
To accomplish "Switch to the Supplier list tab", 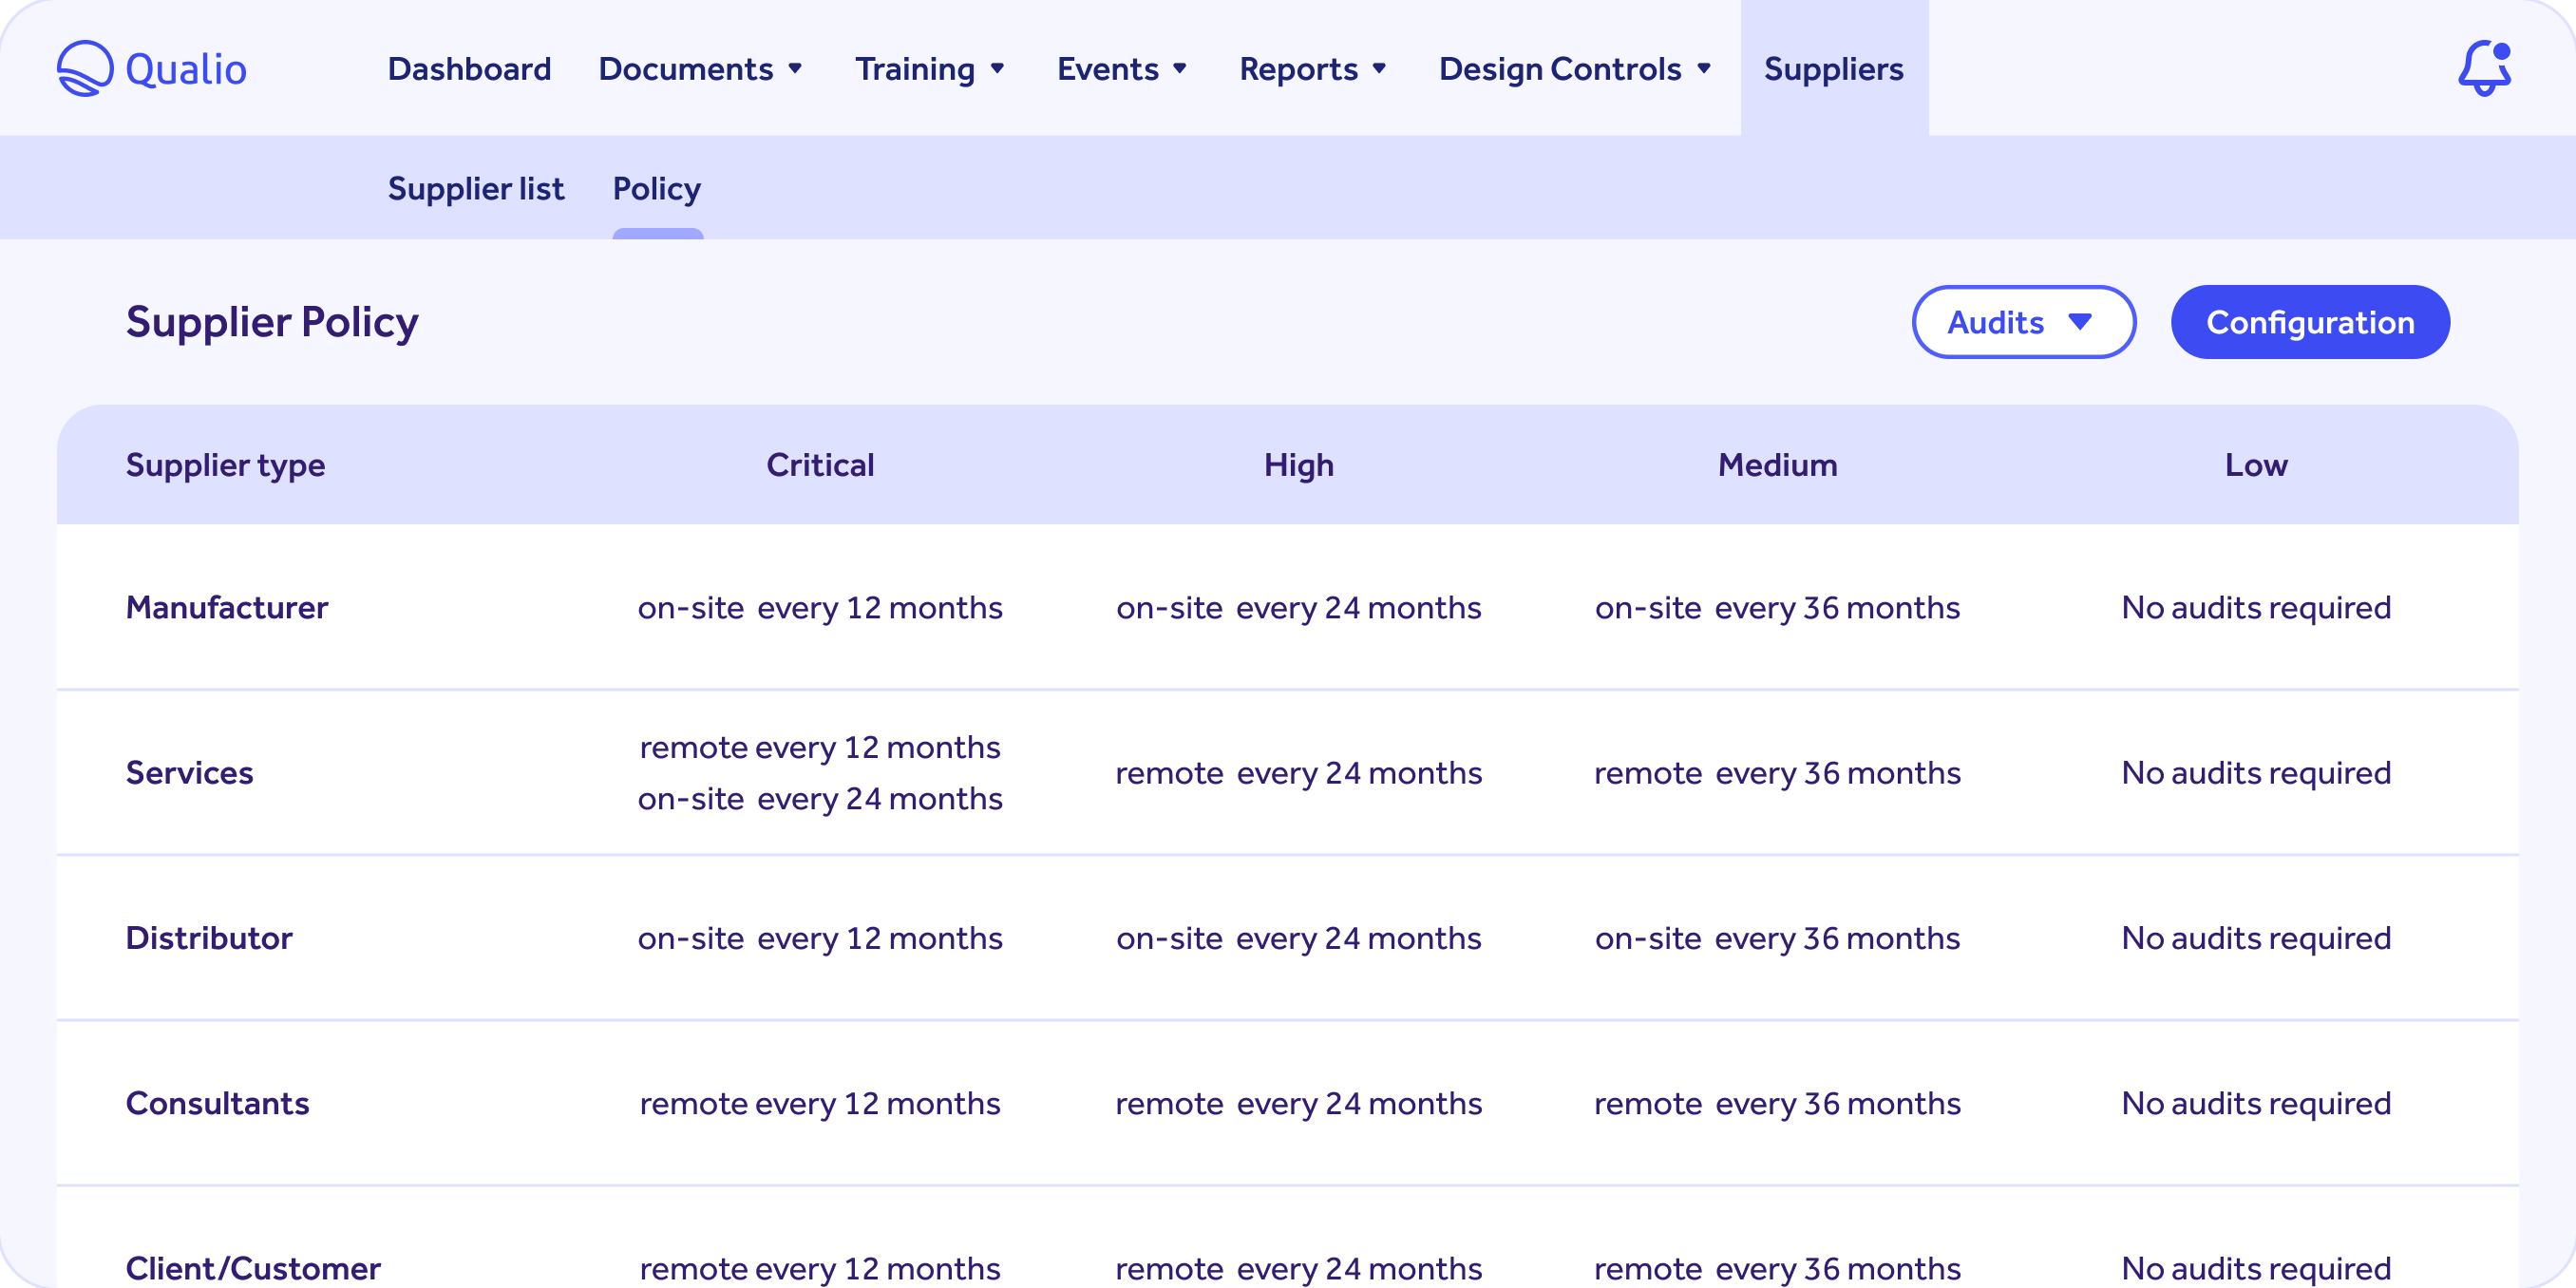I will tap(477, 188).
